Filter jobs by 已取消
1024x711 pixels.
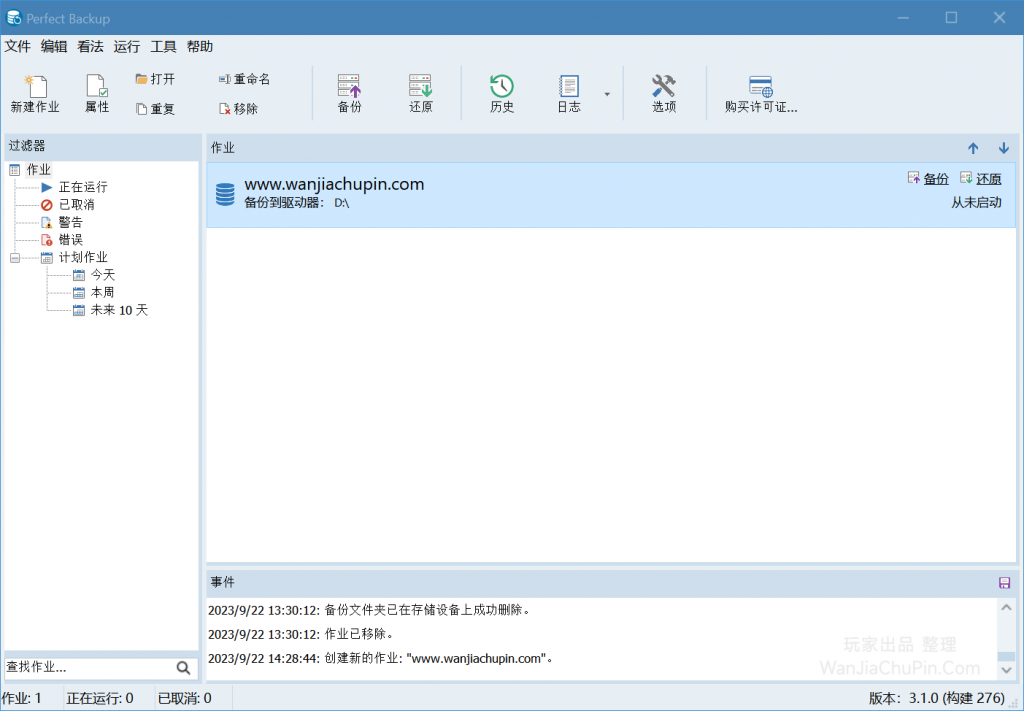(x=76, y=205)
